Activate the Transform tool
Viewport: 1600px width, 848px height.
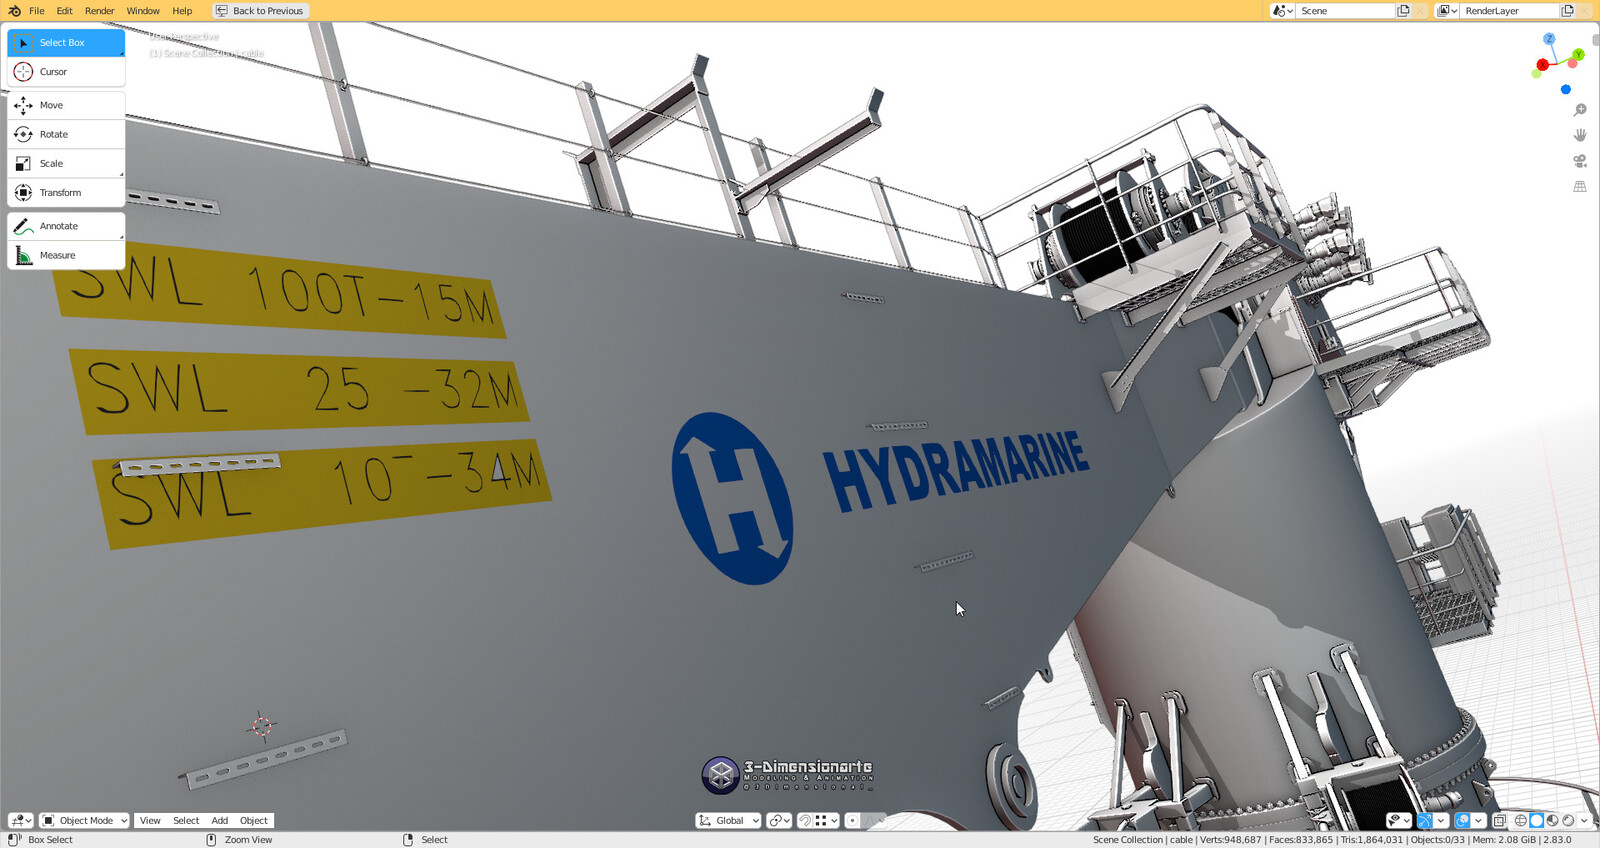tap(66, 192)
